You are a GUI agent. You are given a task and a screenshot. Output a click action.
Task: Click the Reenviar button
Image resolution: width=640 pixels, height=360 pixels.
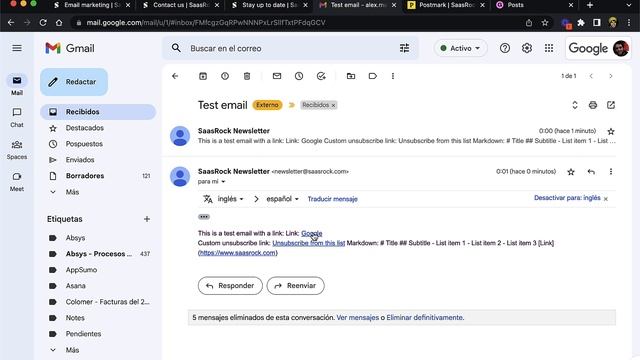296,286
